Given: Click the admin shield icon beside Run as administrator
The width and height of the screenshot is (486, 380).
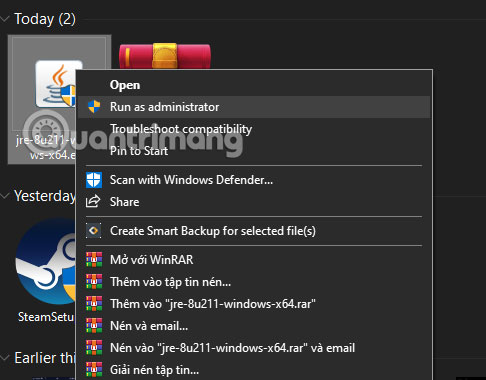Looking at the screenshot, I should [94, 107].
